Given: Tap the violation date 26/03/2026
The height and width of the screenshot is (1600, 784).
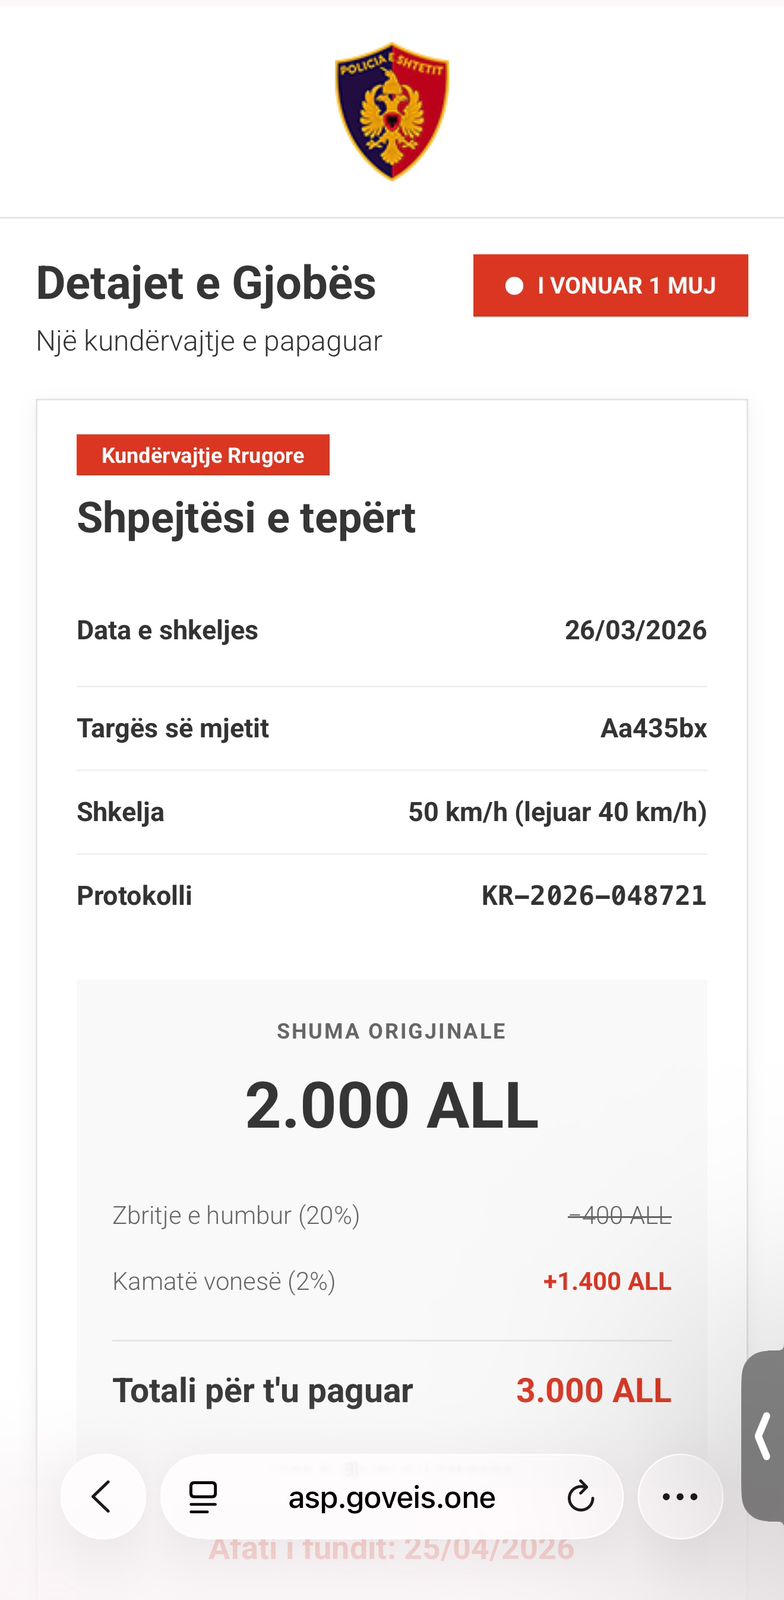Looking at the screenshot, I should [635, 630].
